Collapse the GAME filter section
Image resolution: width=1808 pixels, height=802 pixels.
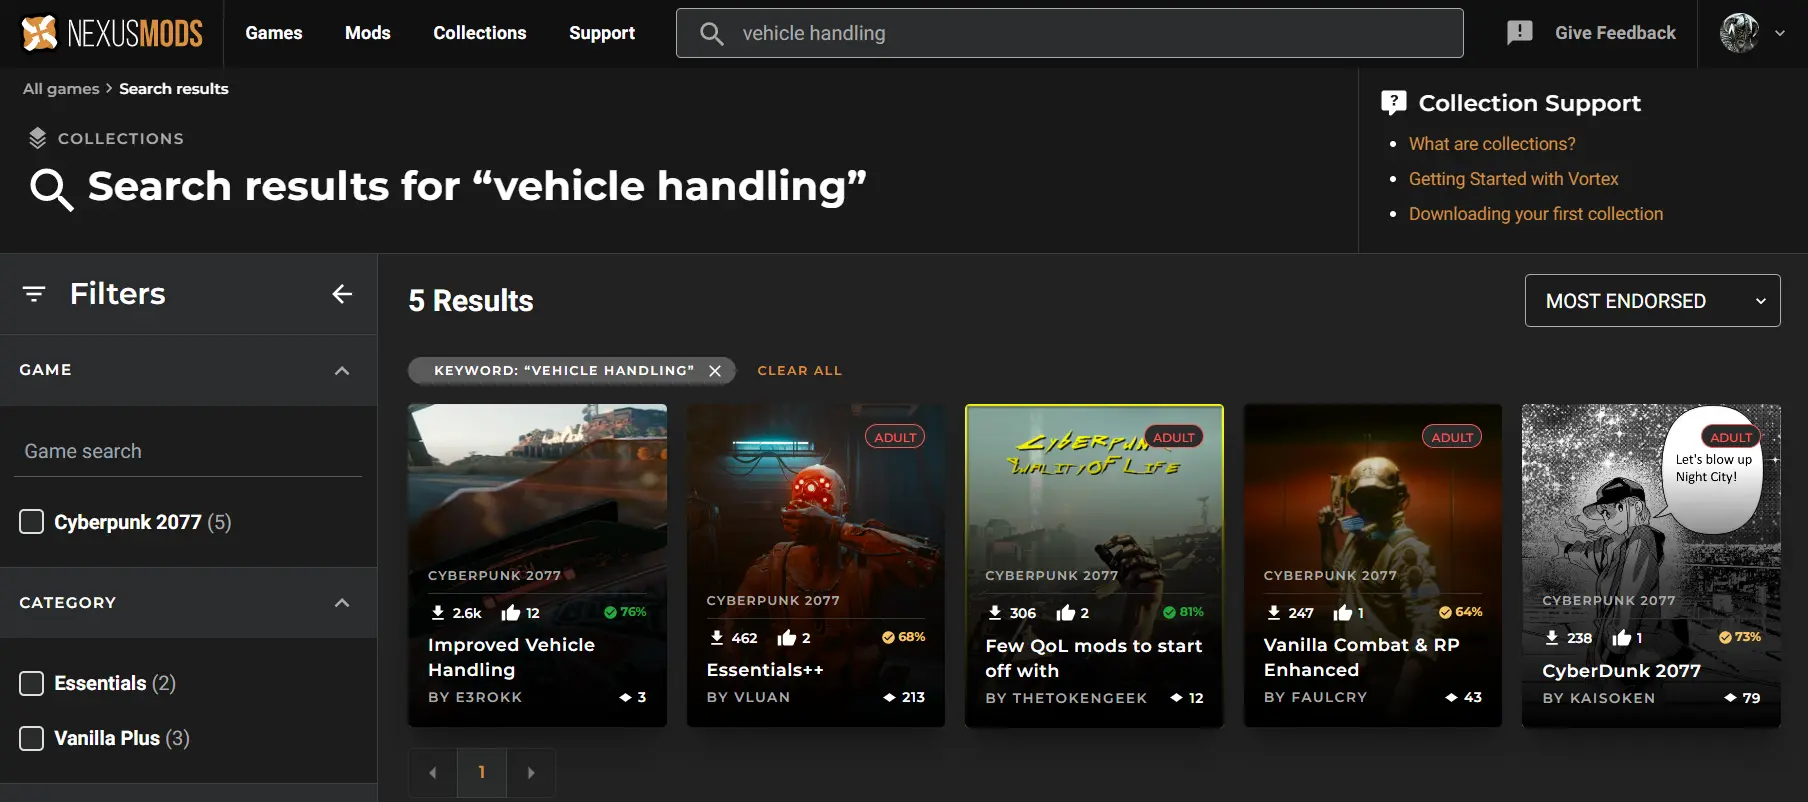[342, 370]
